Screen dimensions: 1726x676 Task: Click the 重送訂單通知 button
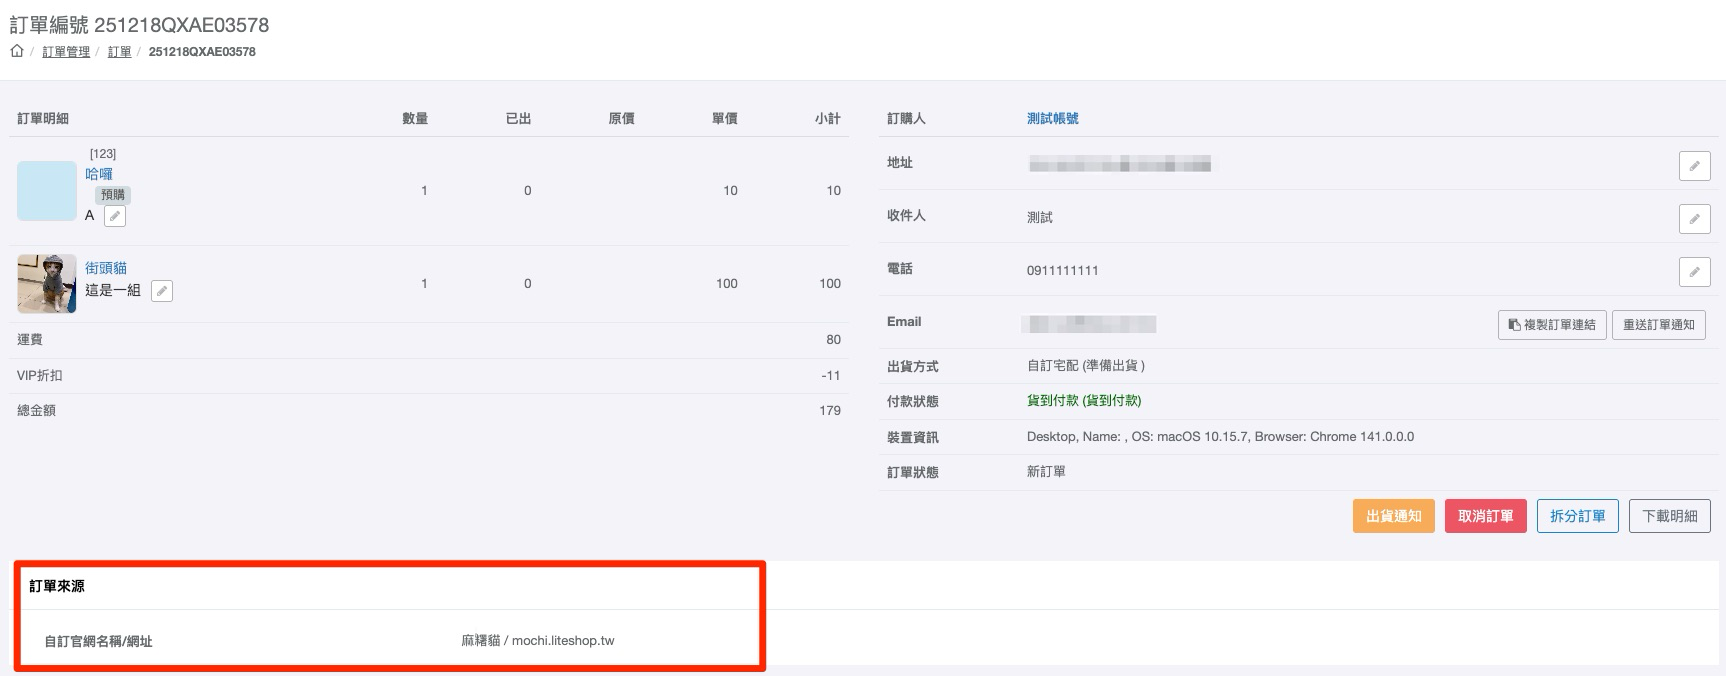click(1658, 325)
